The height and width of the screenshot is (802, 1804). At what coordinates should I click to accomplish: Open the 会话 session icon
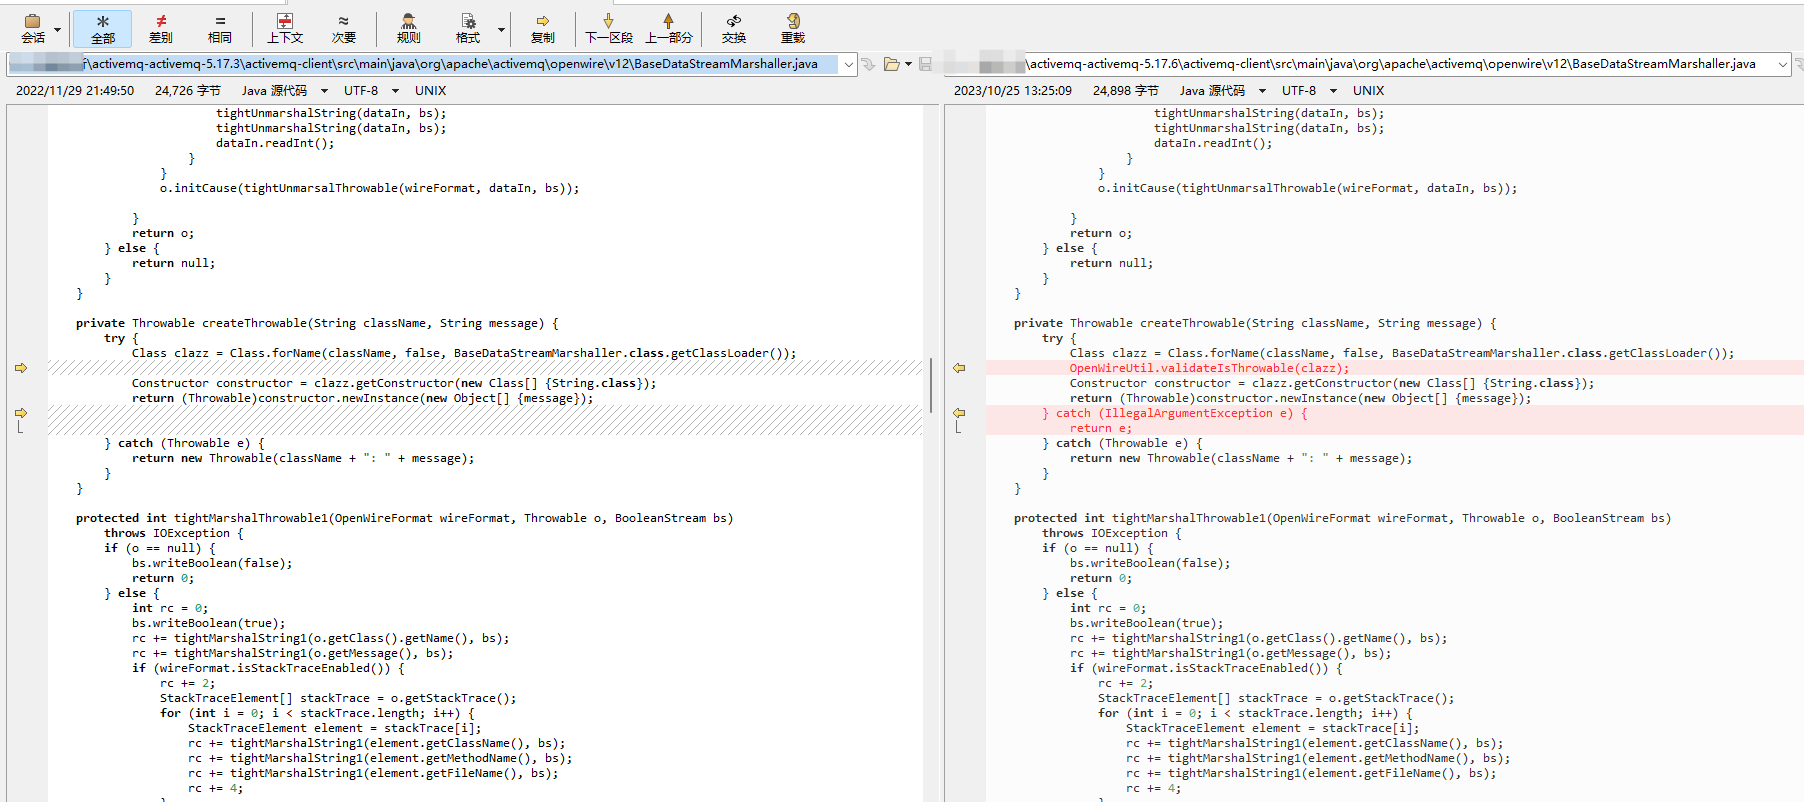[33, 28]
